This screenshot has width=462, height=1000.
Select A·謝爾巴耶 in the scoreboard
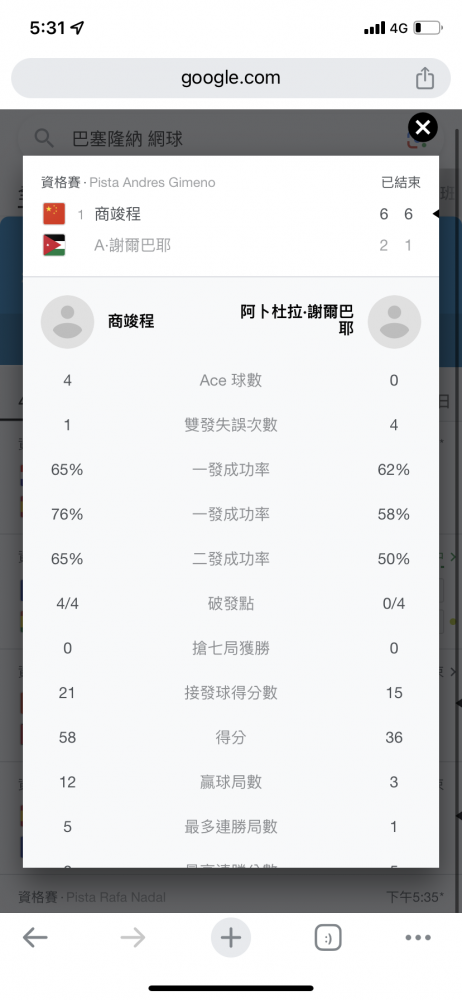point(133,246)
